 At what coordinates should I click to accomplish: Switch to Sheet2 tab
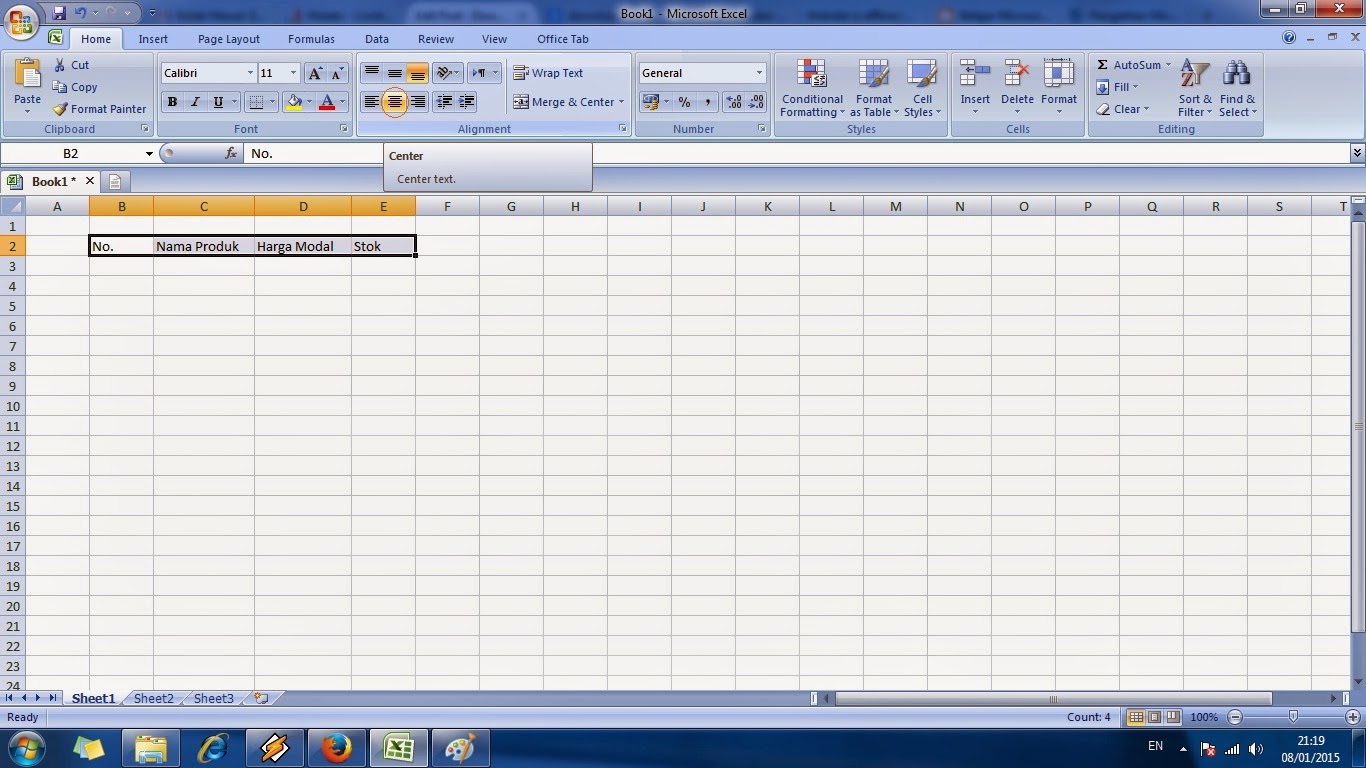pos(154,699)
